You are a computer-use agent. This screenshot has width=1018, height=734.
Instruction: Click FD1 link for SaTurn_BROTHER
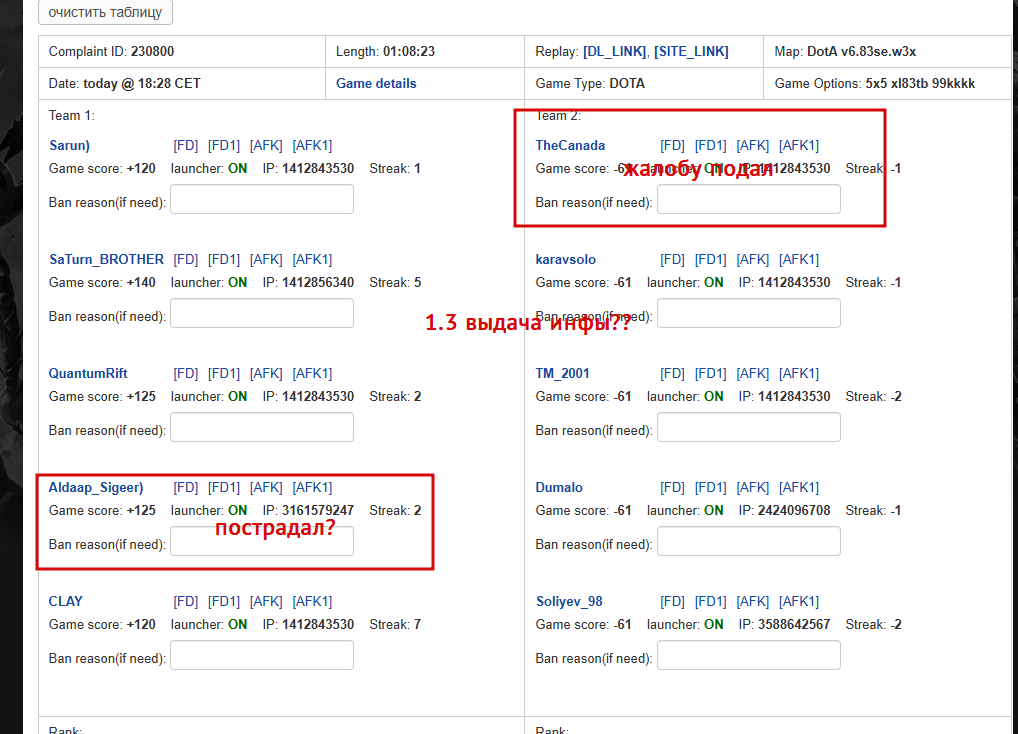(x=224, y=260)
